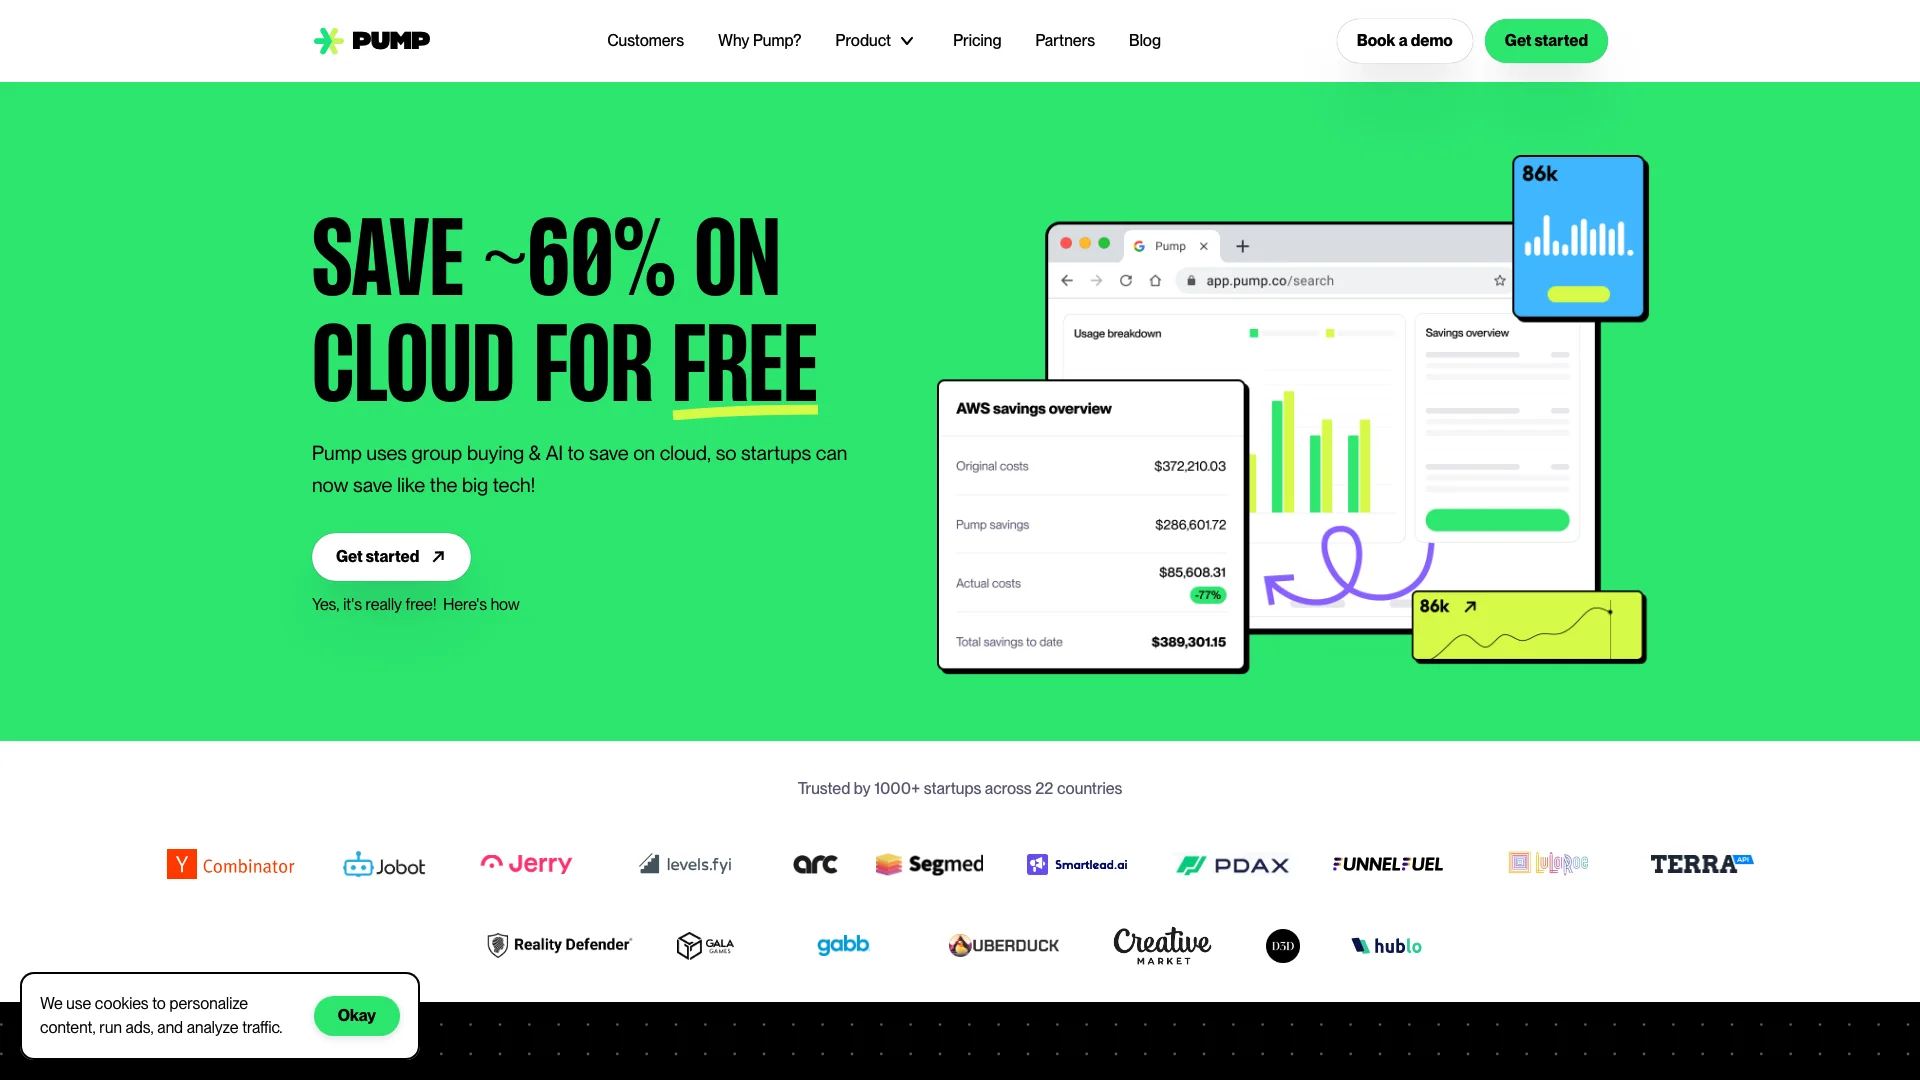Toggle the usage breakdown green data point
Screen dimensions: 1920x1080
pyautogui.click(x=1254, y=332)
